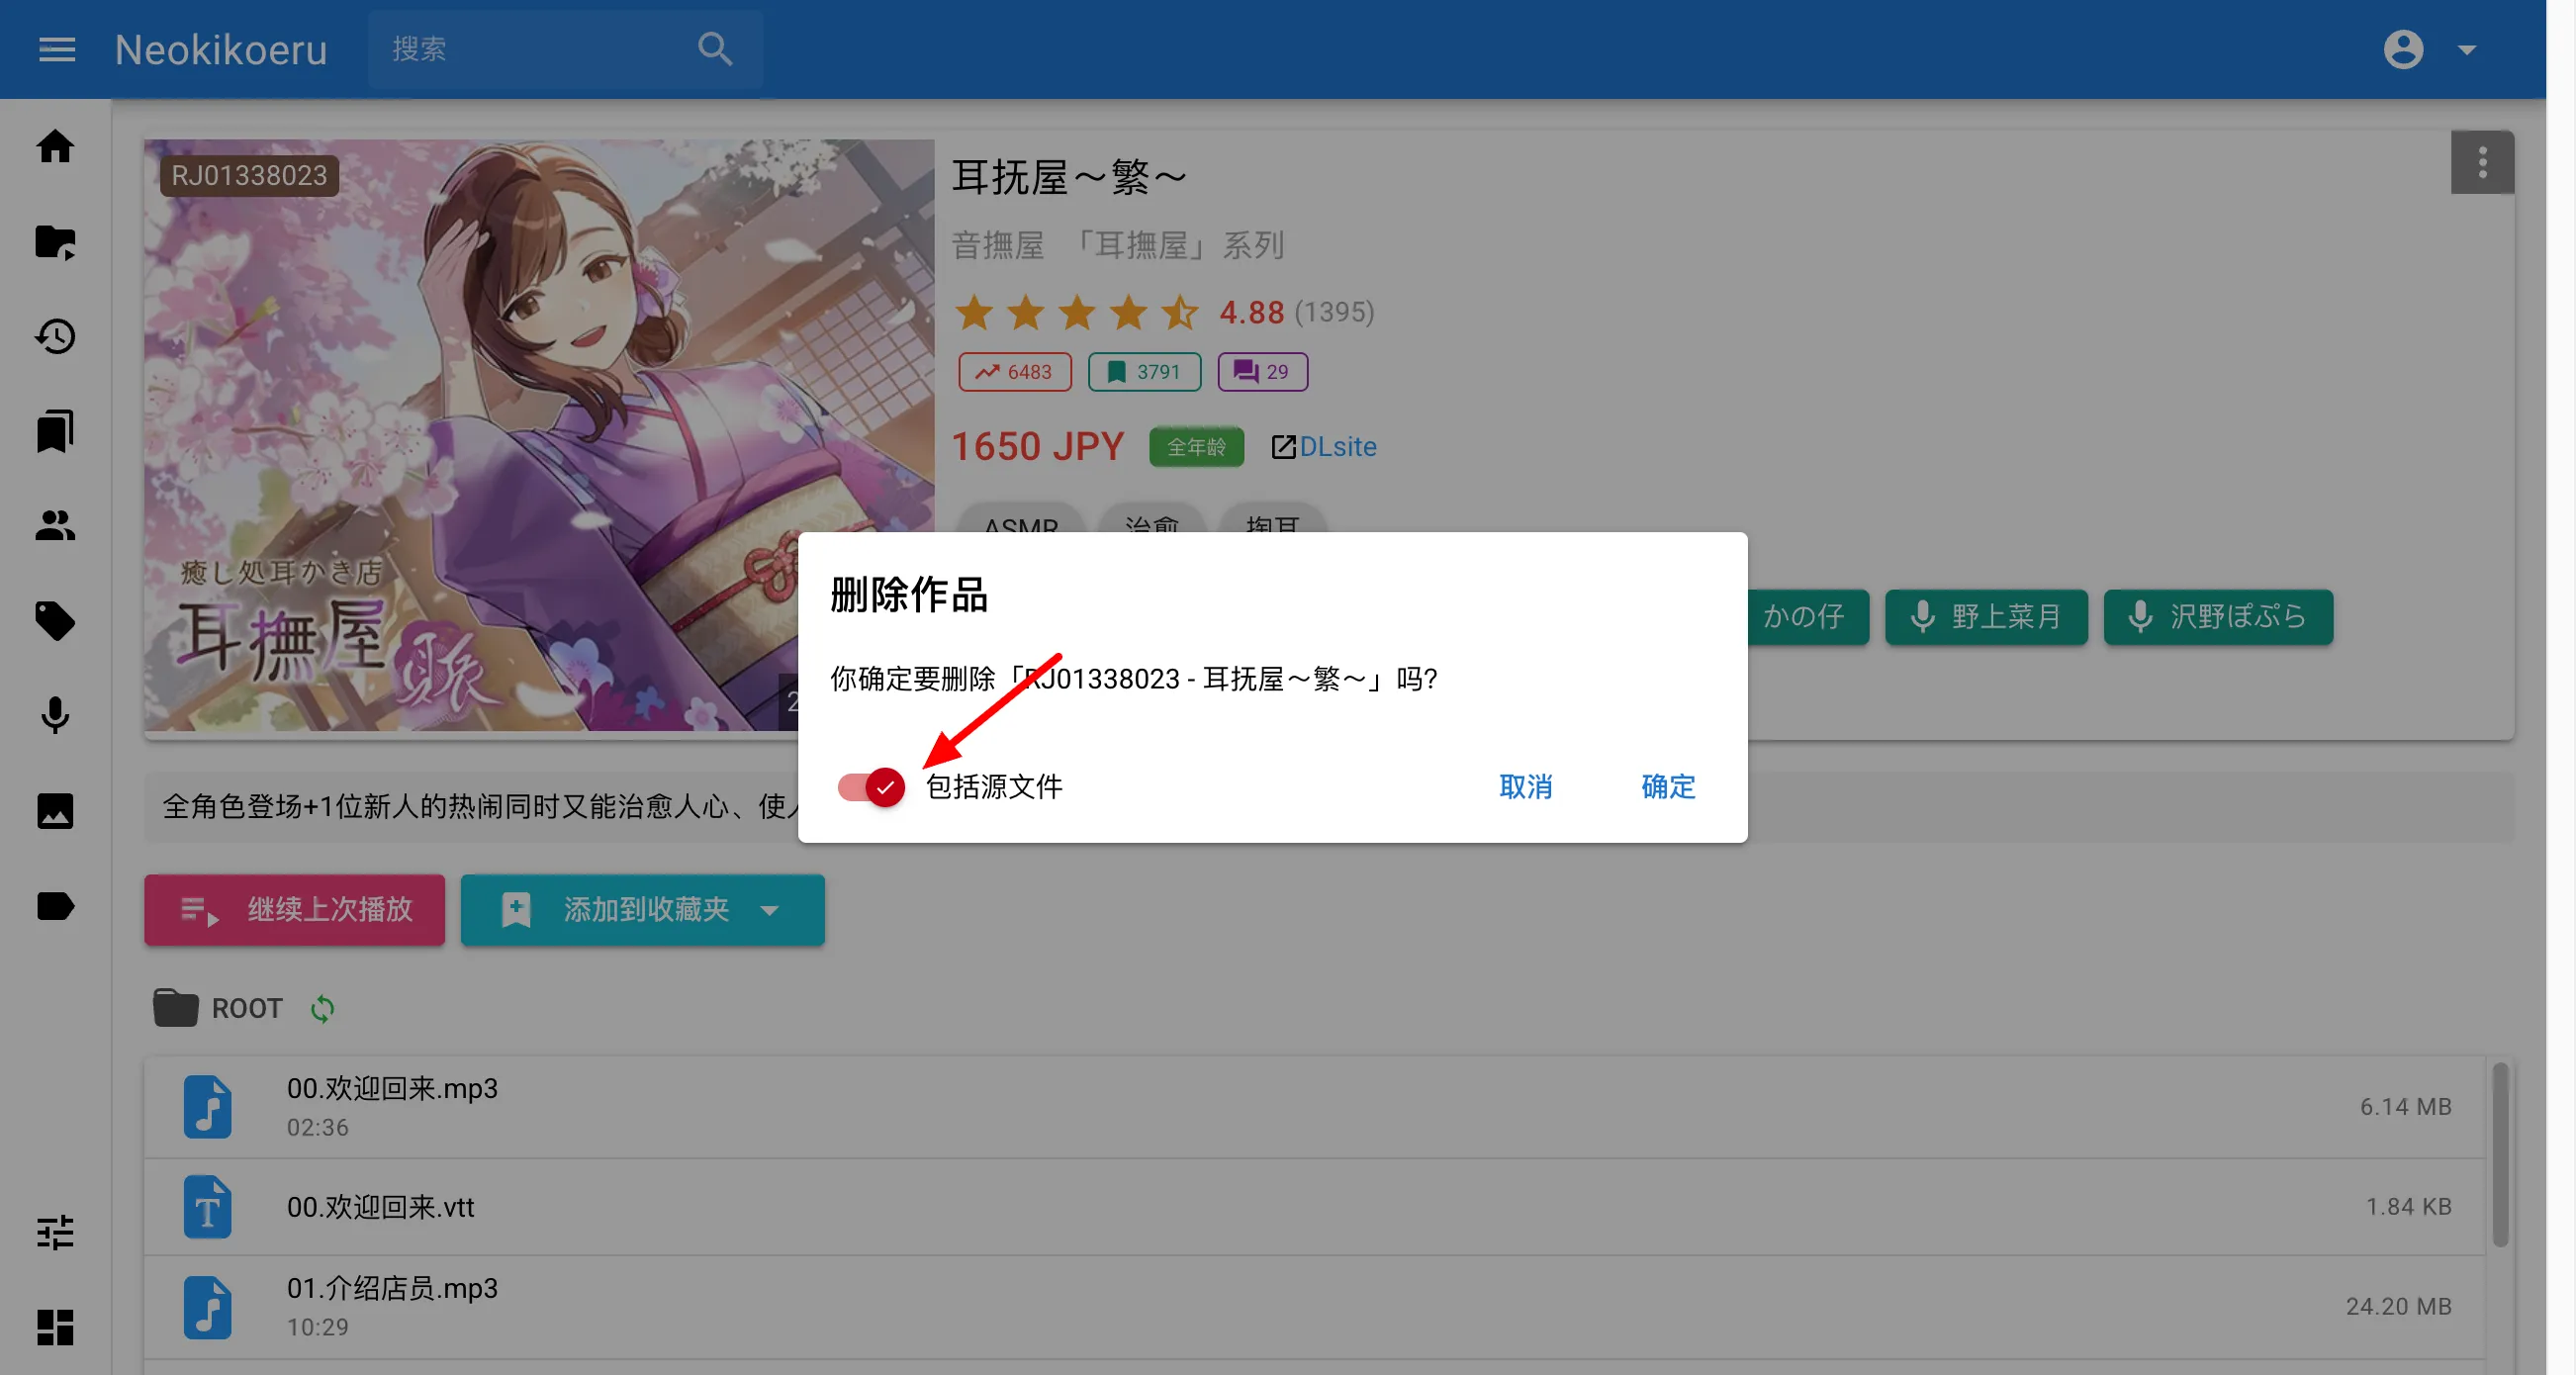Click the 全年龄 age rating tag
The image size is (2576, 1375).
pos(1196,446)
